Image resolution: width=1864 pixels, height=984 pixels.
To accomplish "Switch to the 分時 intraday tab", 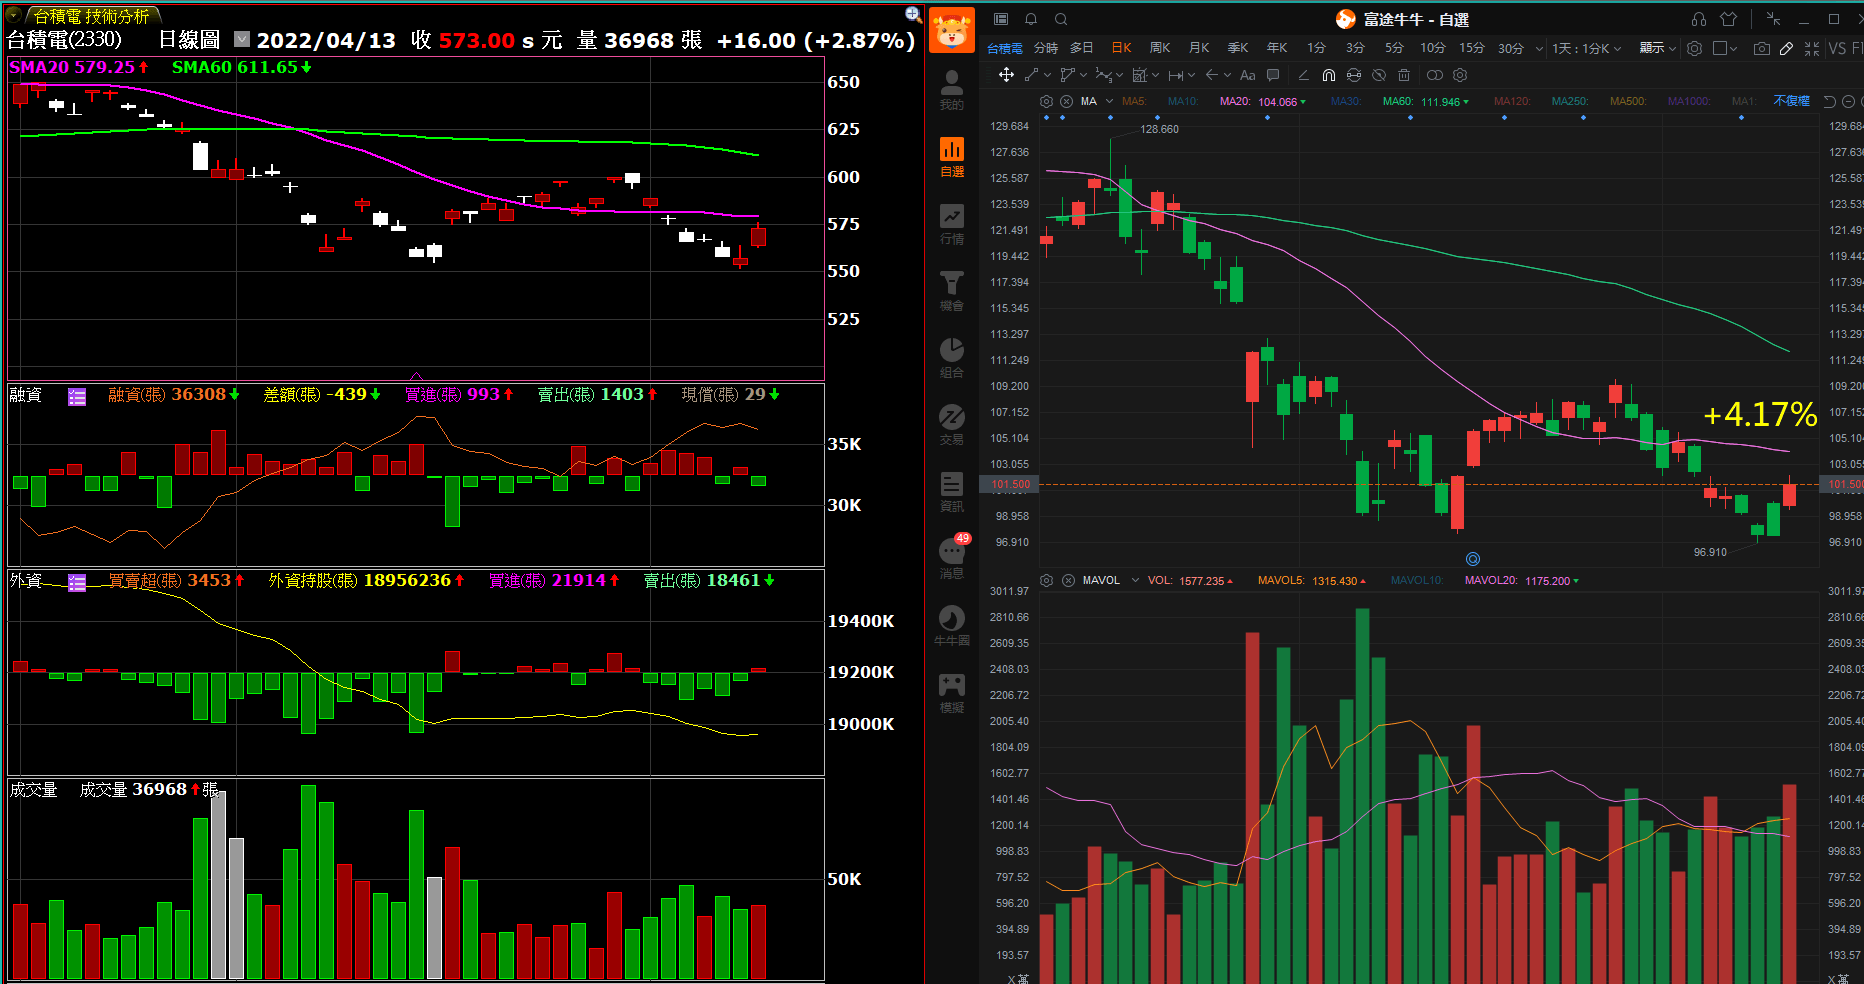I will click(1045, 48).
